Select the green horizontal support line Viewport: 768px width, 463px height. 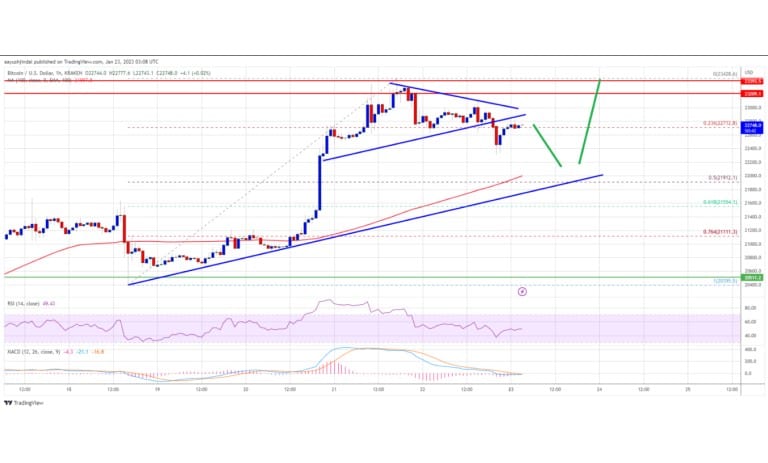[x=372, y=277]
